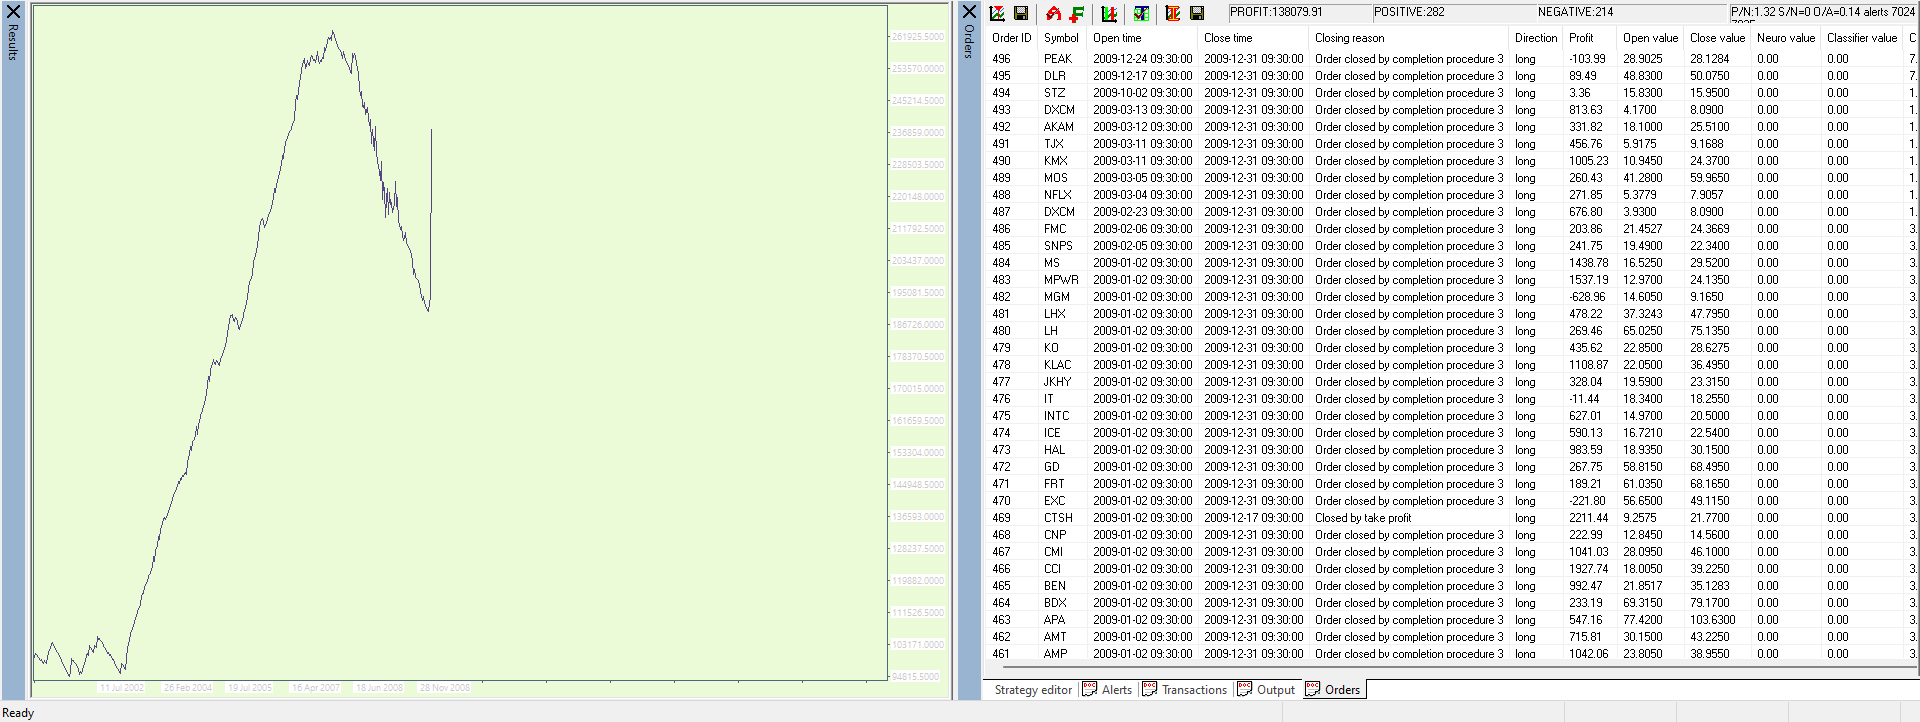Click the Symbol column header

coord(1061,38)
